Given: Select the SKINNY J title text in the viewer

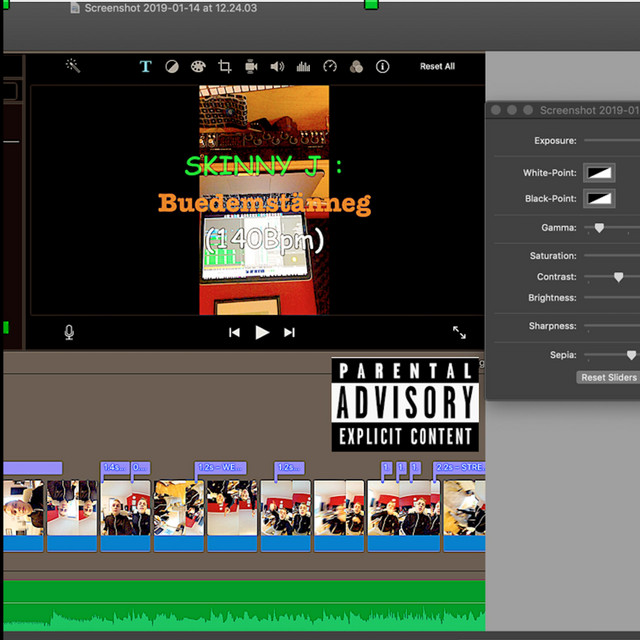Looking at the screenshot, I should point(264,166).
